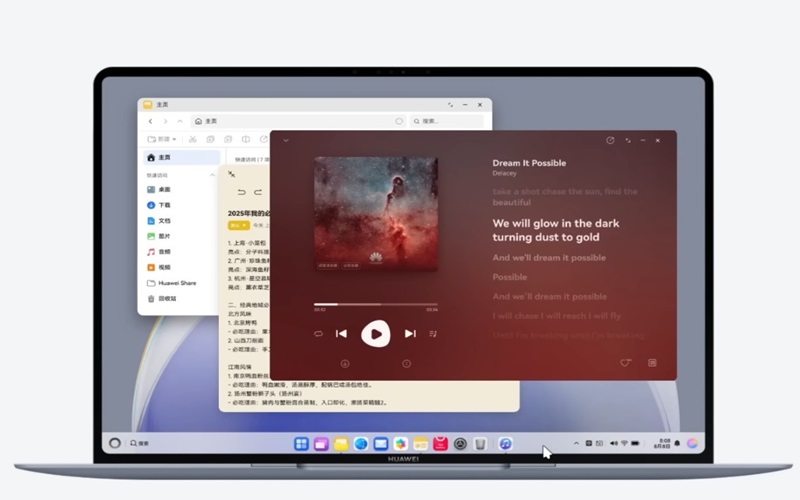Click the copy icon in file manager toolbar
Viewport: 800px width, 500px height.
click(210, 139)
